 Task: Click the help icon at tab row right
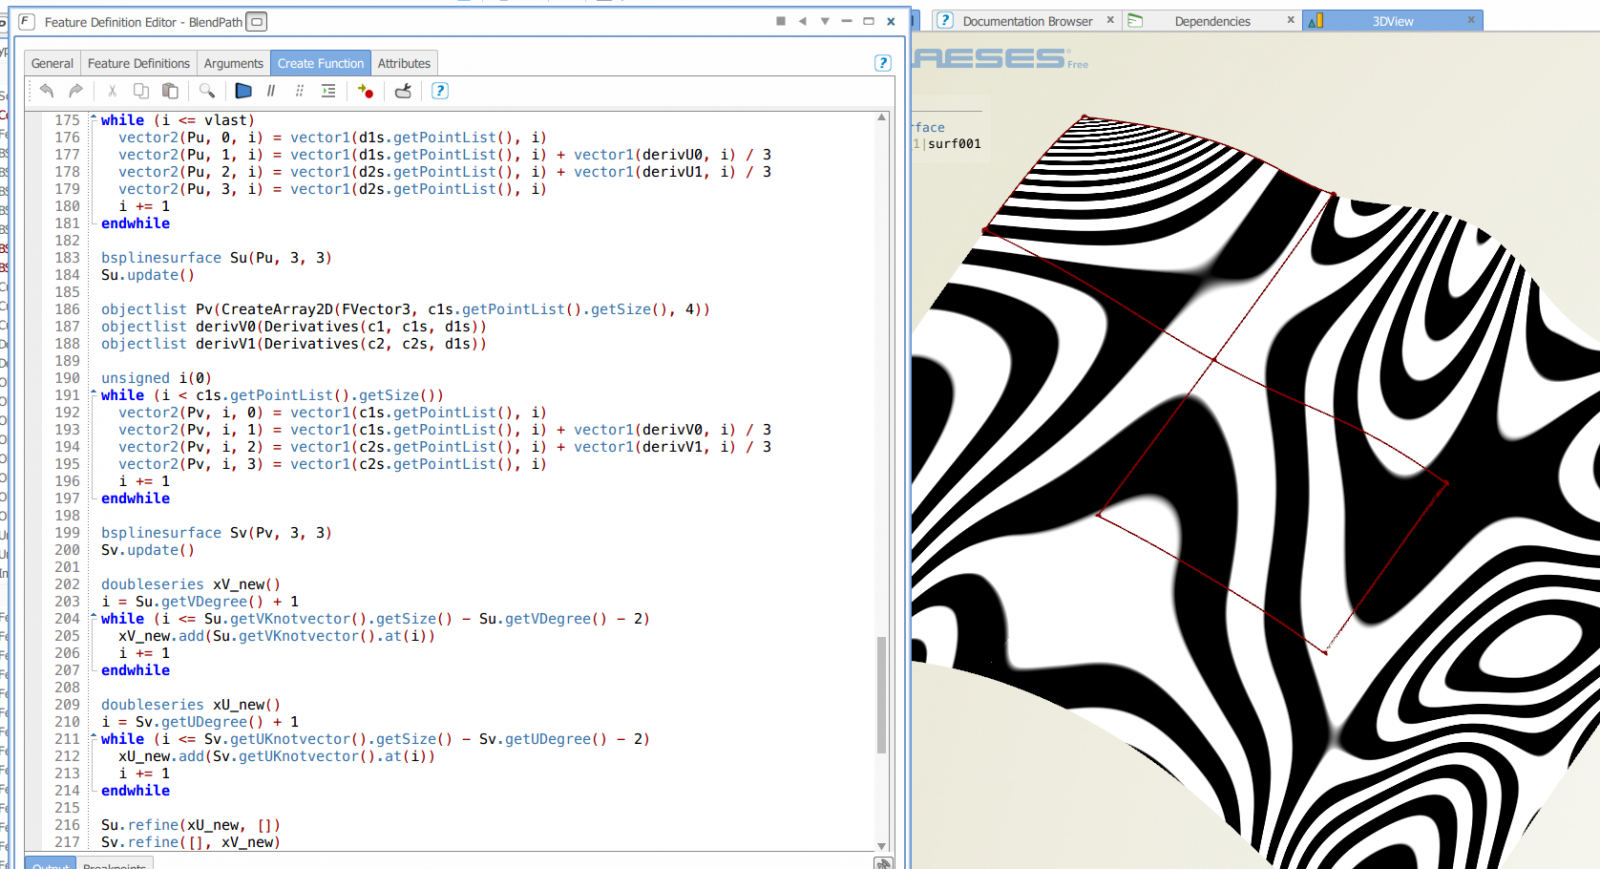[882, 63]
